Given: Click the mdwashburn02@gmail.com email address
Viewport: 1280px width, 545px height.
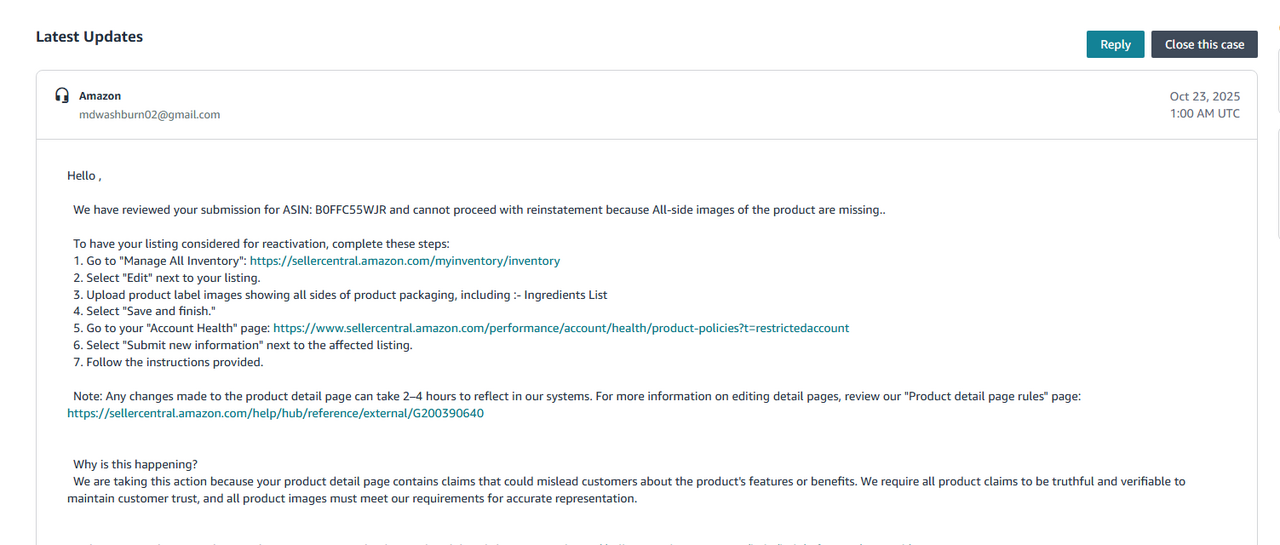Looking at the screenshot, I should coord(150,115).
